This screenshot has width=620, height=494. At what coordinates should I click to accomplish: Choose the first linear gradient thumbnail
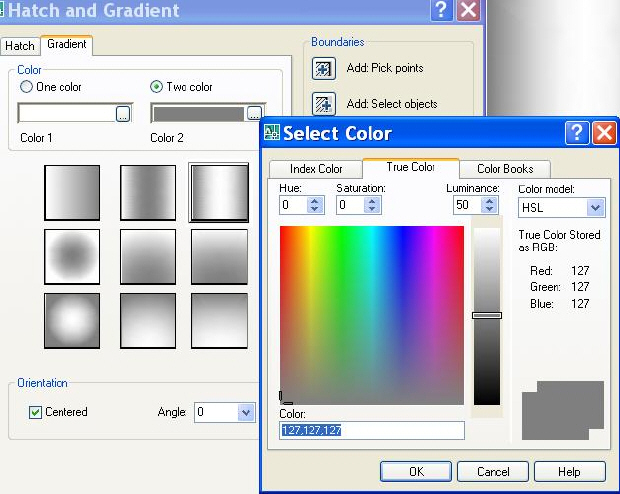pyautogui.click(x=72, y=193)
